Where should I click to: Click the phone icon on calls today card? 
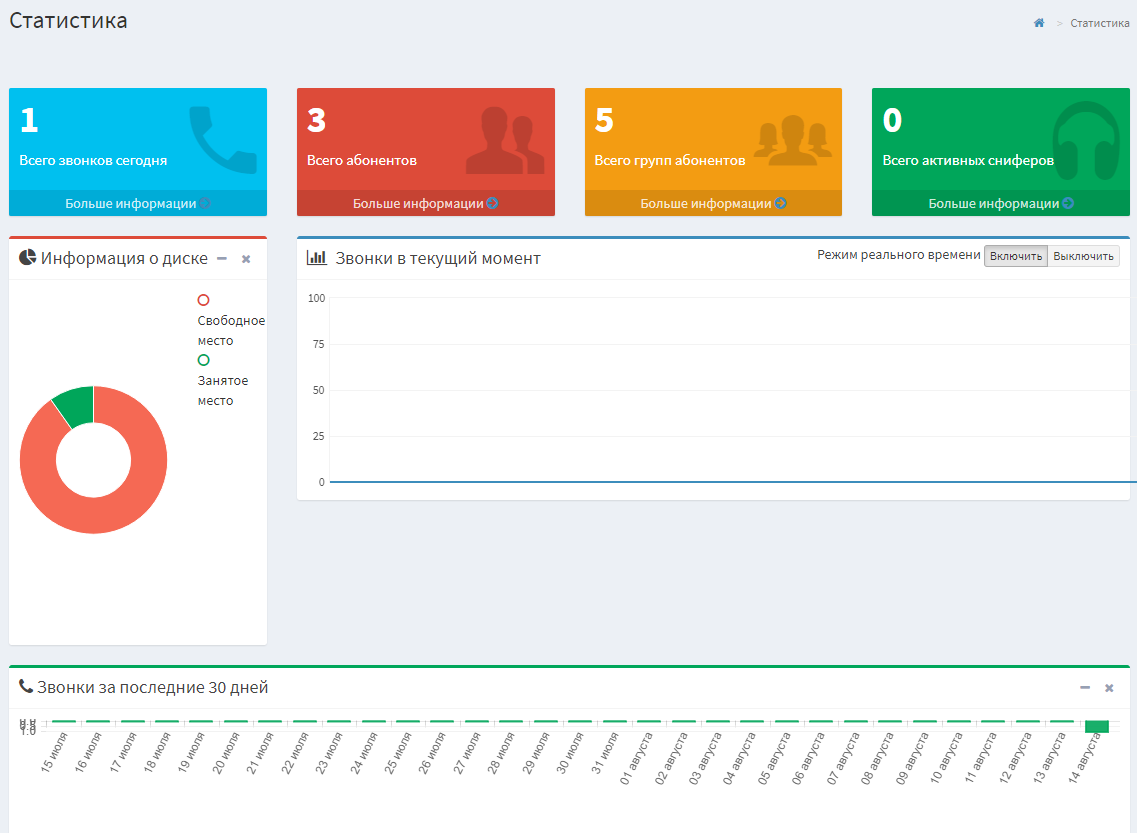tap(222, 140)
